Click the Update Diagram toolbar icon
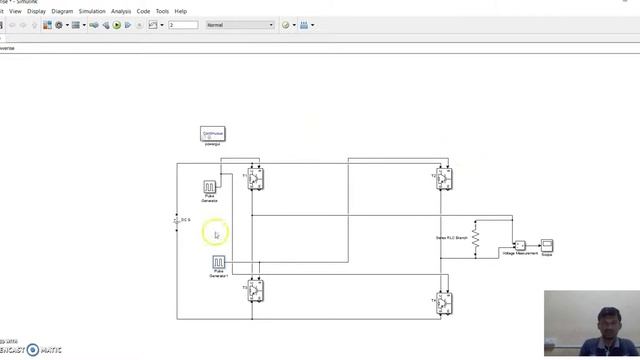The width and height of the screenshot is (640, 360). point(93,25)
